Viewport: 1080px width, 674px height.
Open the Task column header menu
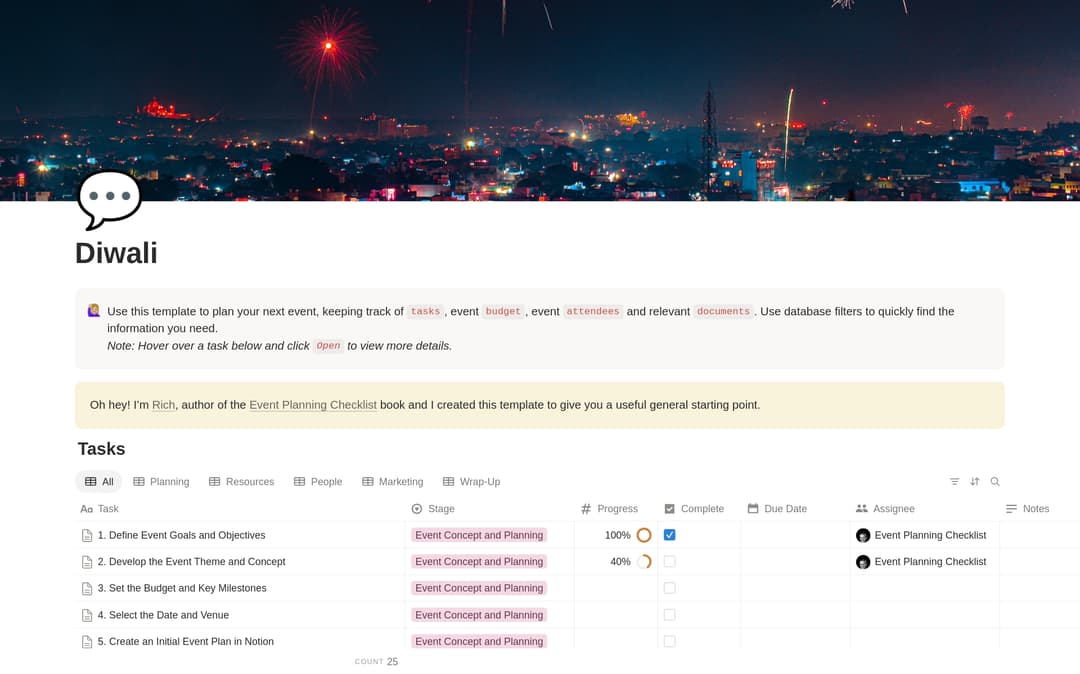click(x=240, y=509)
